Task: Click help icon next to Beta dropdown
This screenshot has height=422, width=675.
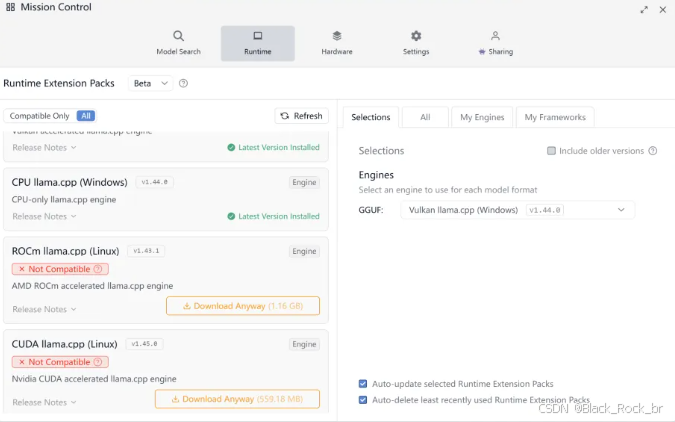Action: (x=183, y=83)
